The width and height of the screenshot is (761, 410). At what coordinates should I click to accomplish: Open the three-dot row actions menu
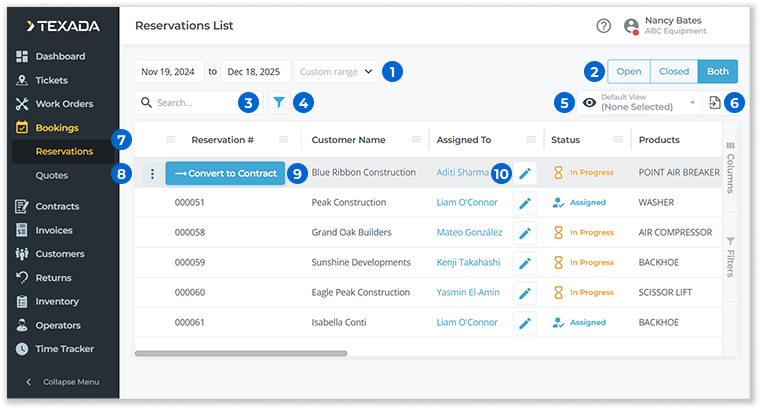[152, 173]
